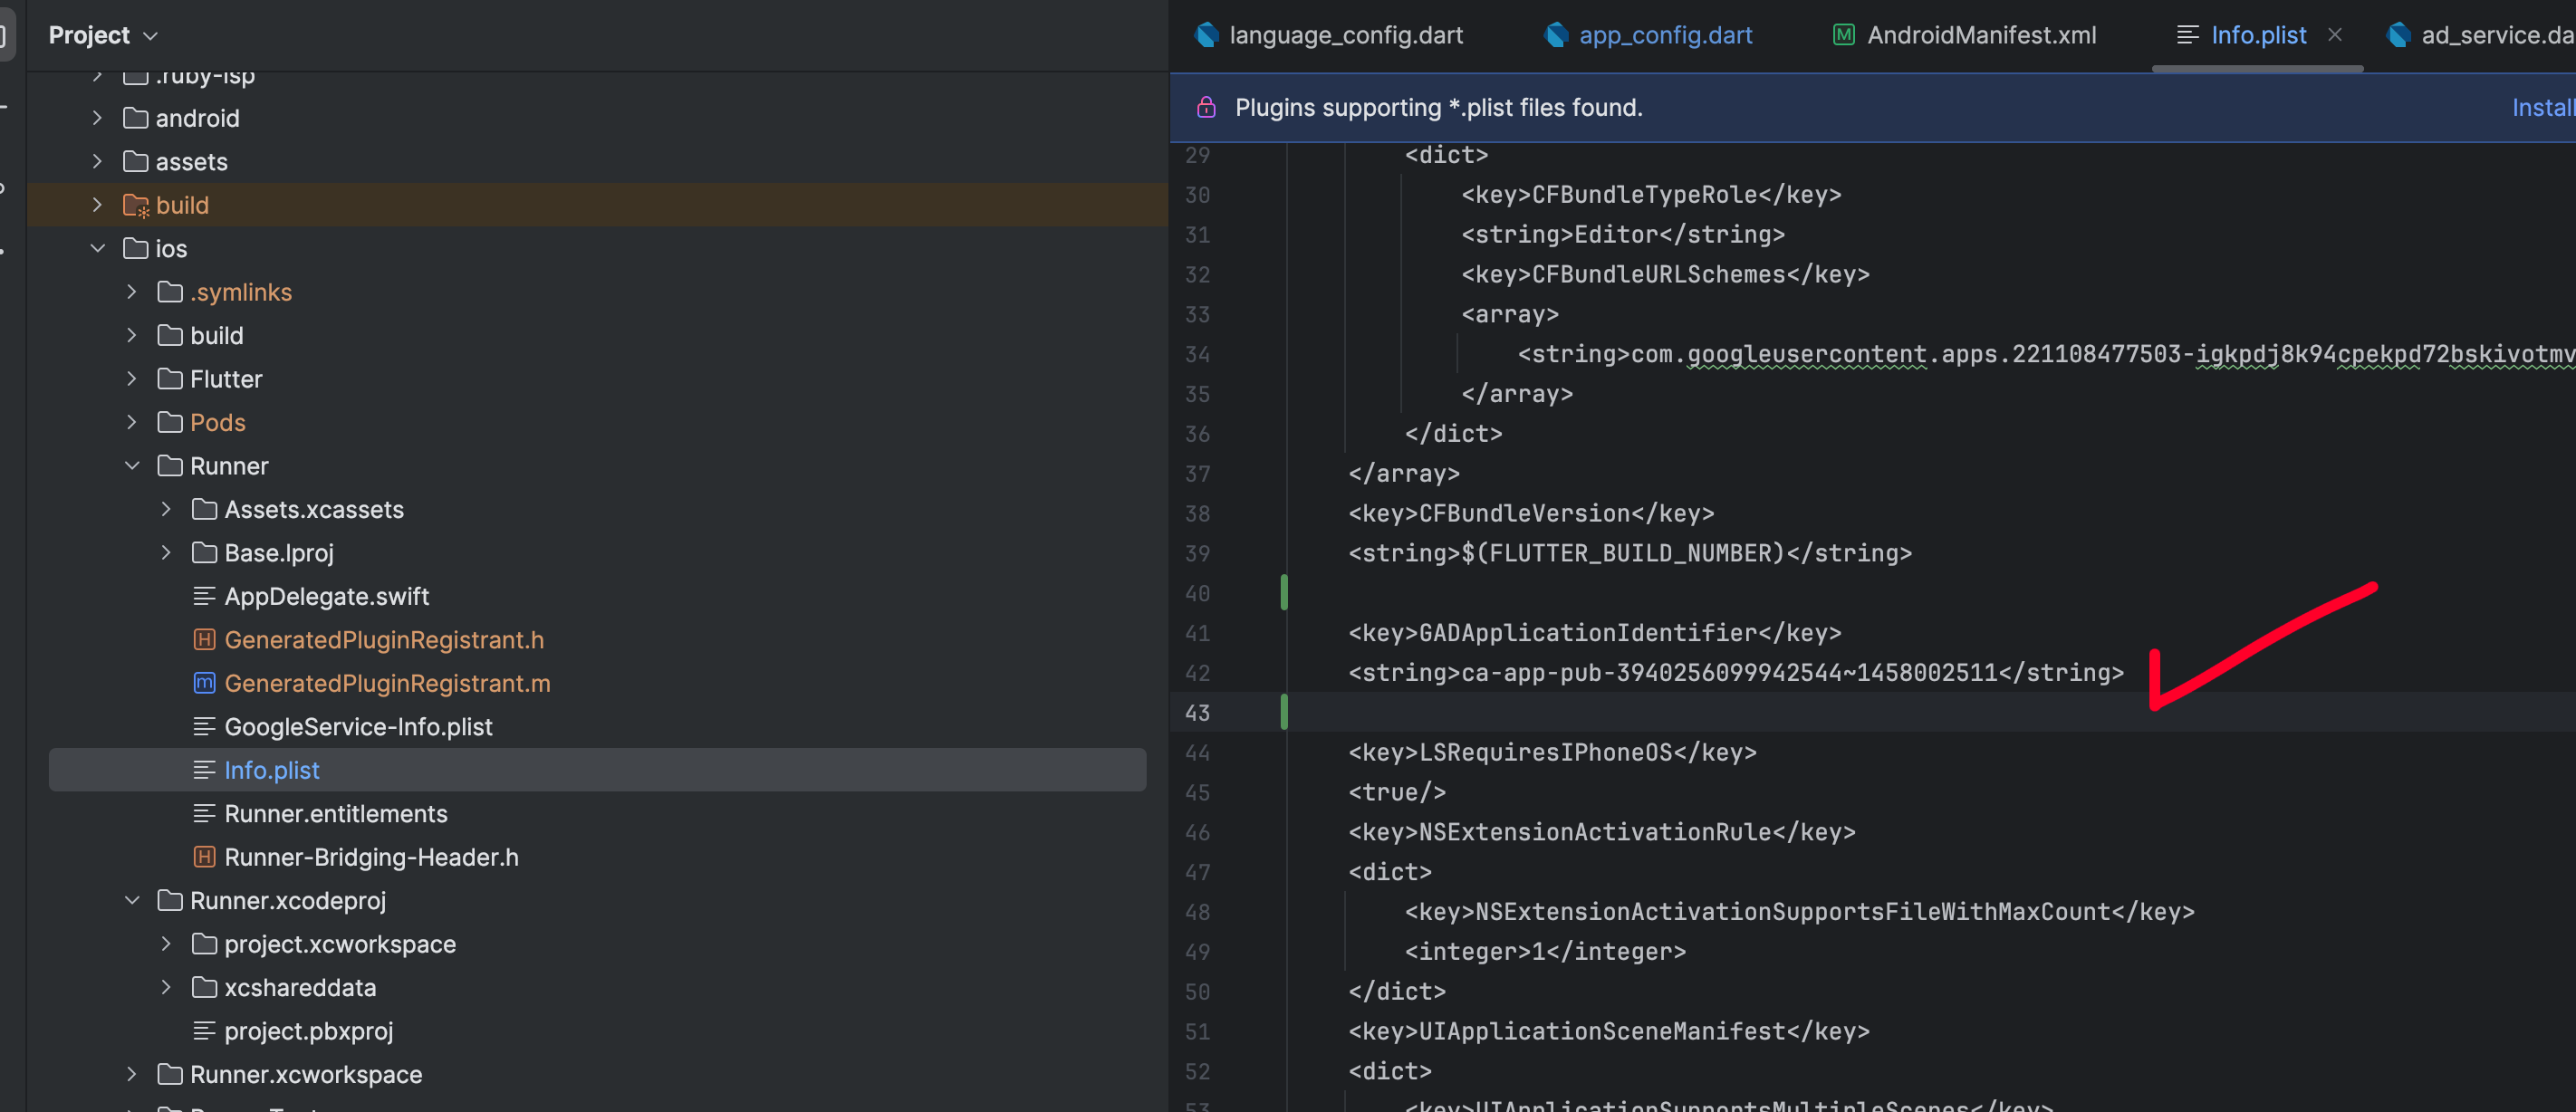The image size is (2576, 1112).
Task: Open Runner.entitlements file
Action: click(335, 814)
